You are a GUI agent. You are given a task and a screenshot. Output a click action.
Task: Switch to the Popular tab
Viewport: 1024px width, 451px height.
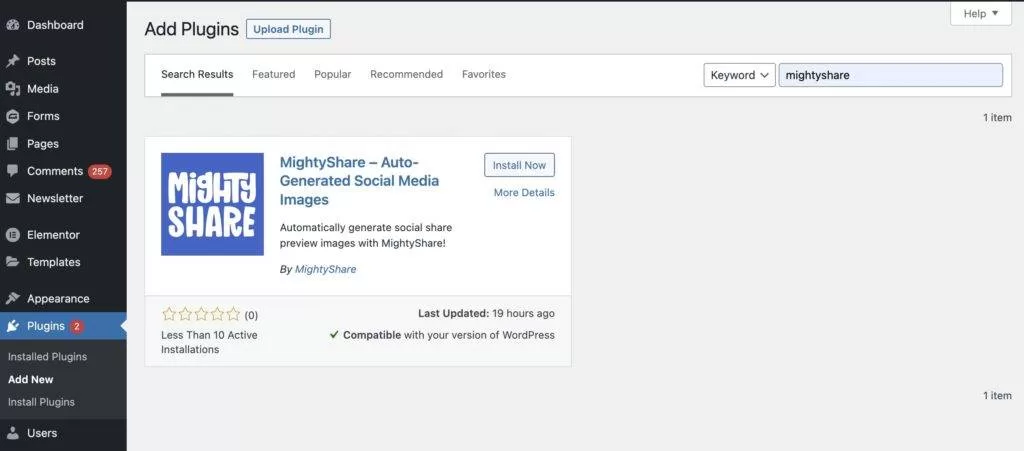coord(332,74)
